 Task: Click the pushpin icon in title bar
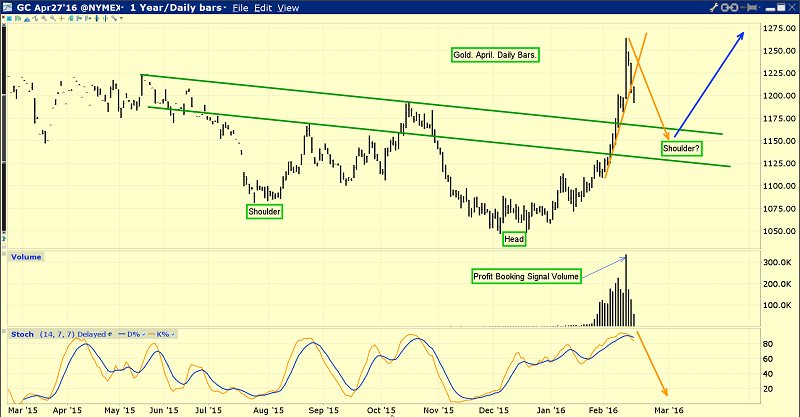(x=749, y=7)
